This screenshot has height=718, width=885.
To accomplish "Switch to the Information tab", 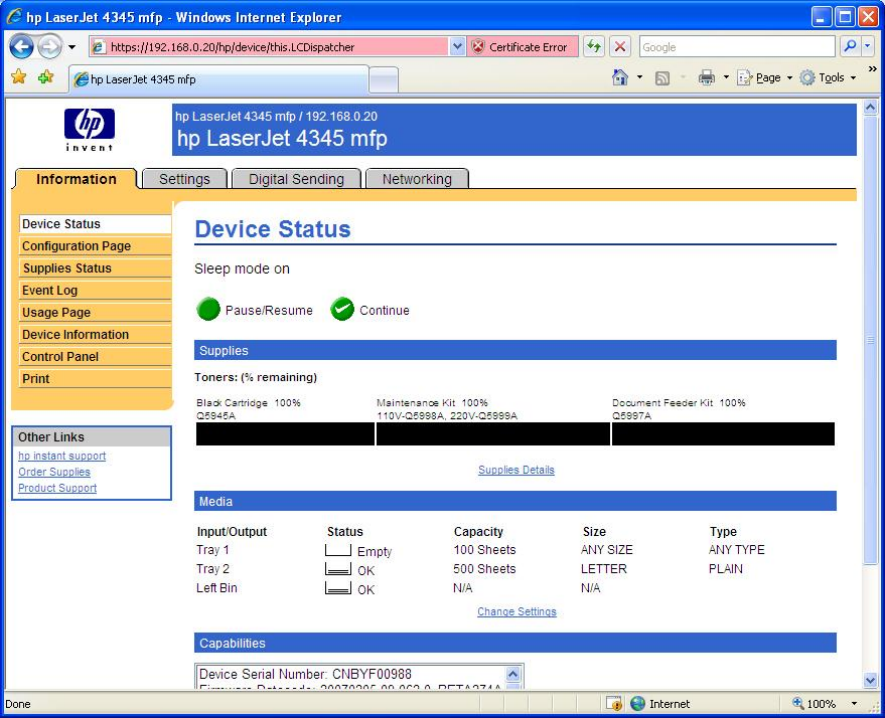I will click(76, 179).
